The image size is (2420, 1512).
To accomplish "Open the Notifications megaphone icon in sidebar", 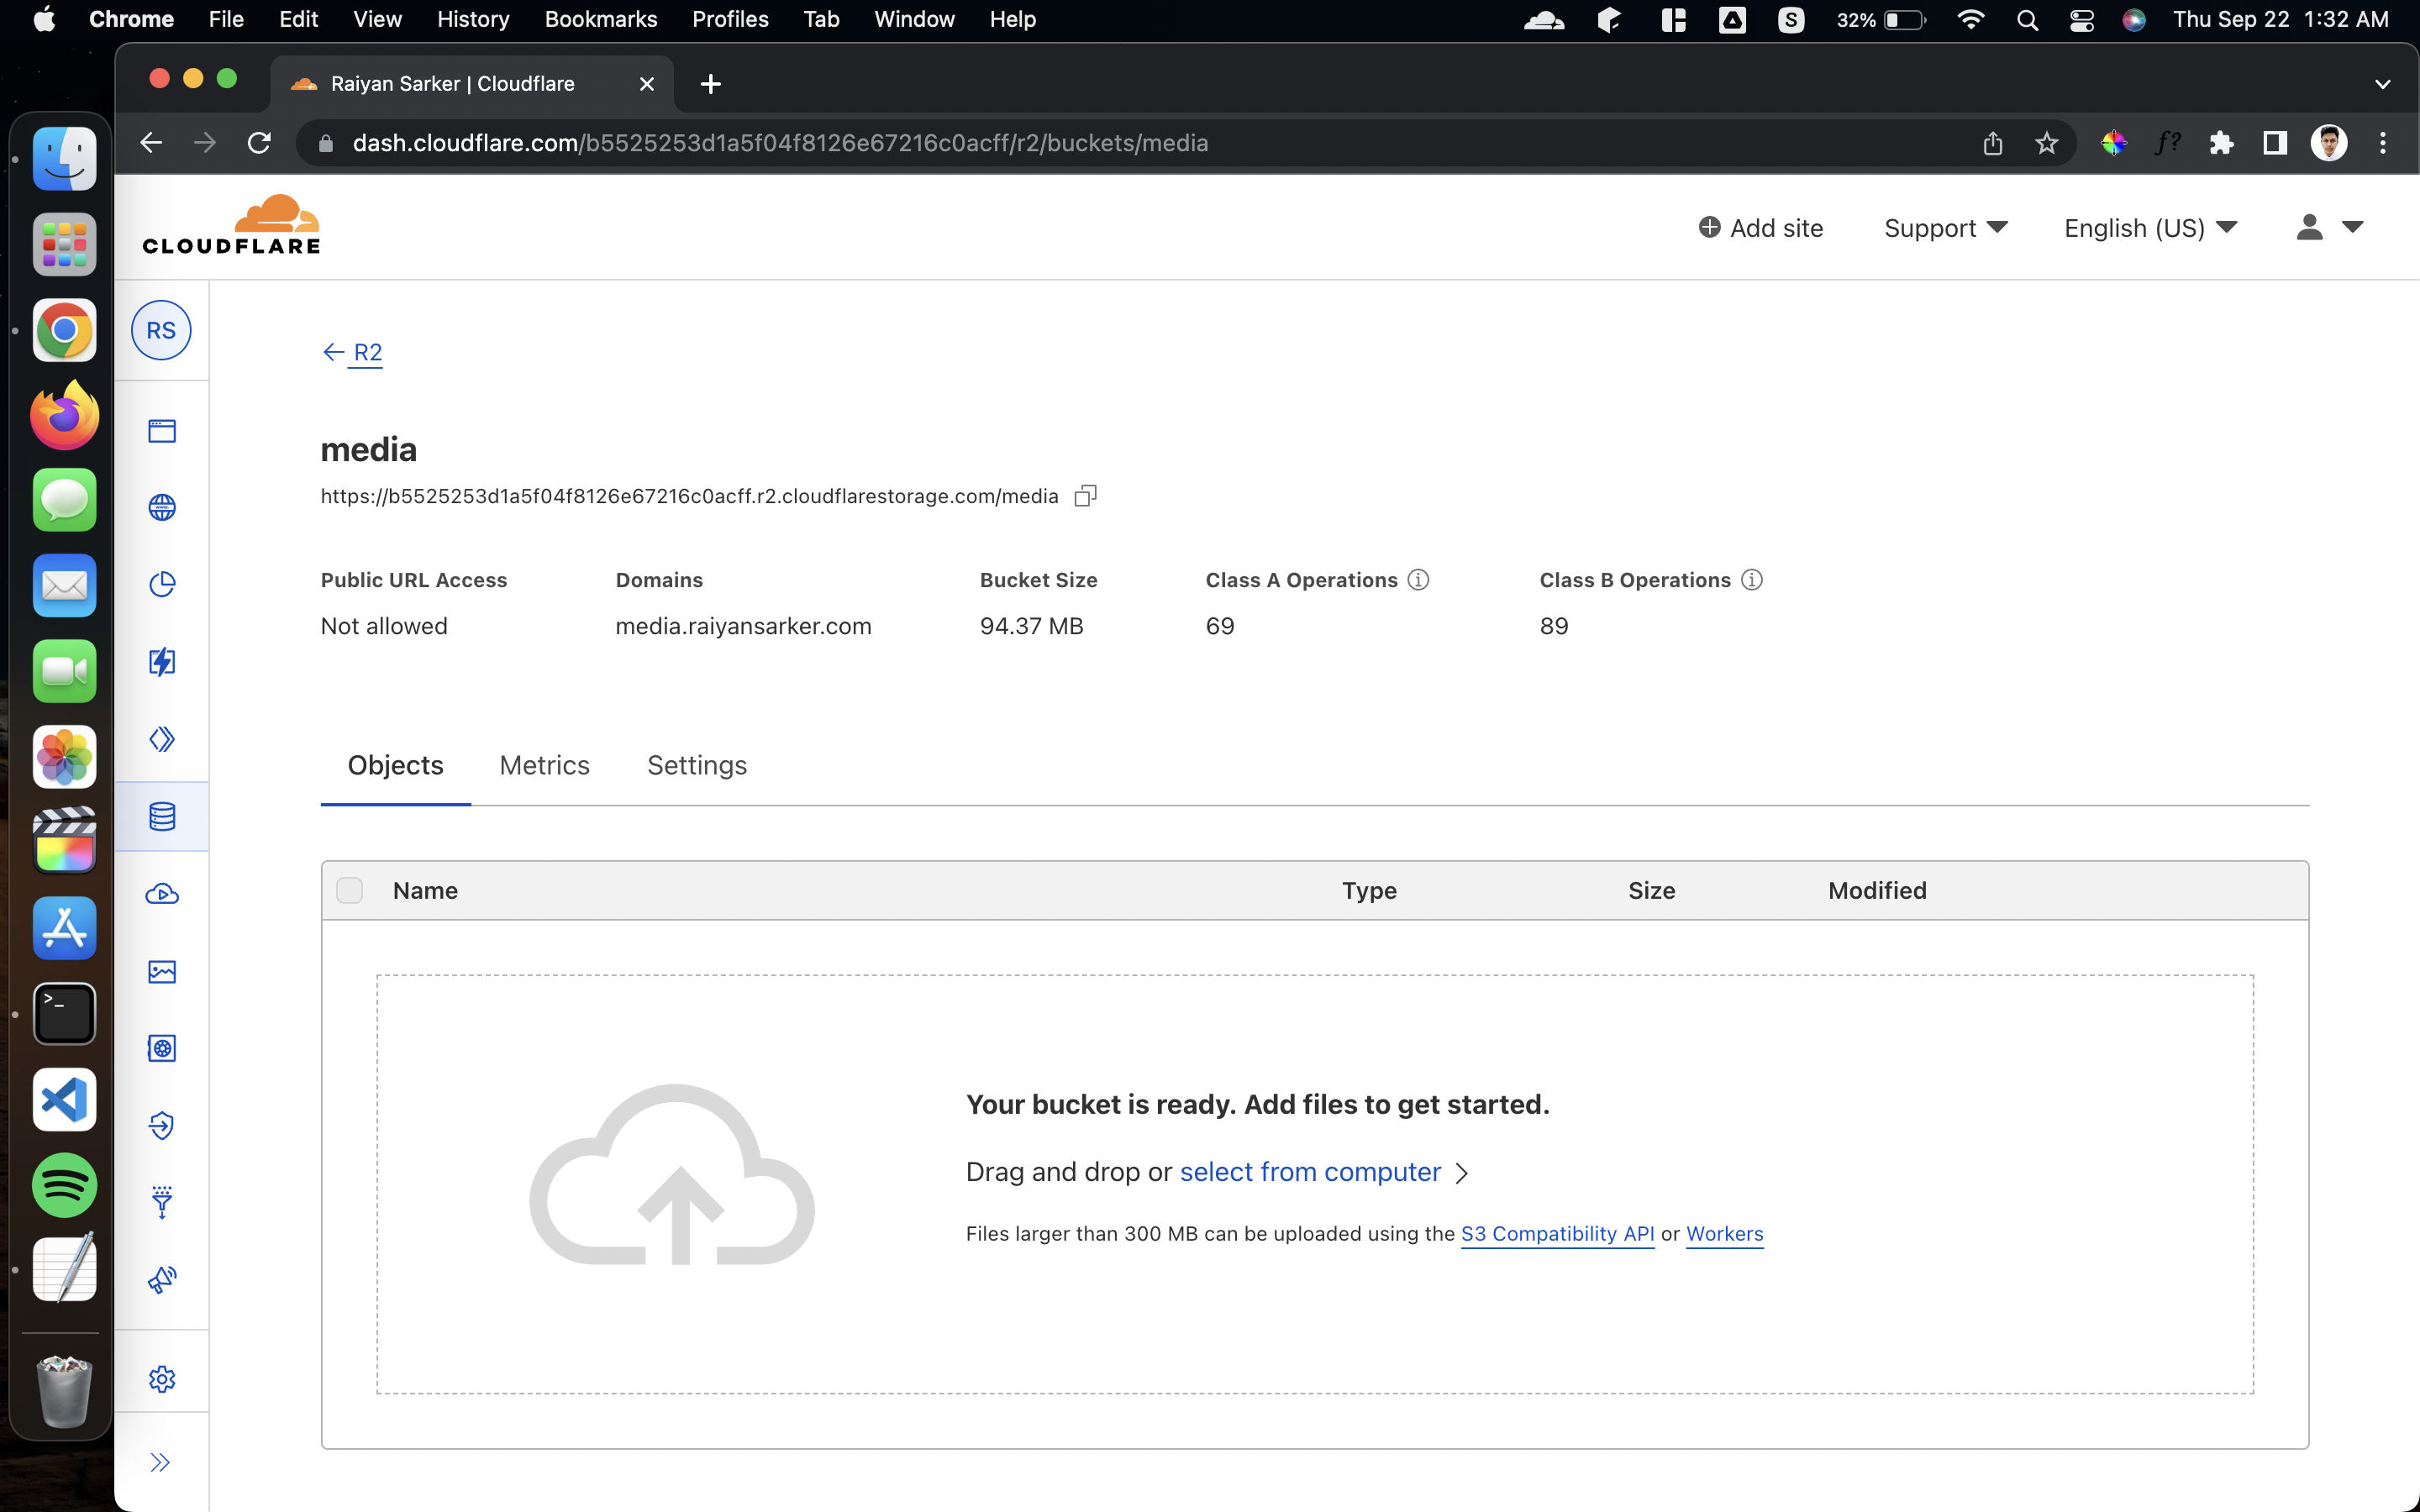I will 162,1280.
